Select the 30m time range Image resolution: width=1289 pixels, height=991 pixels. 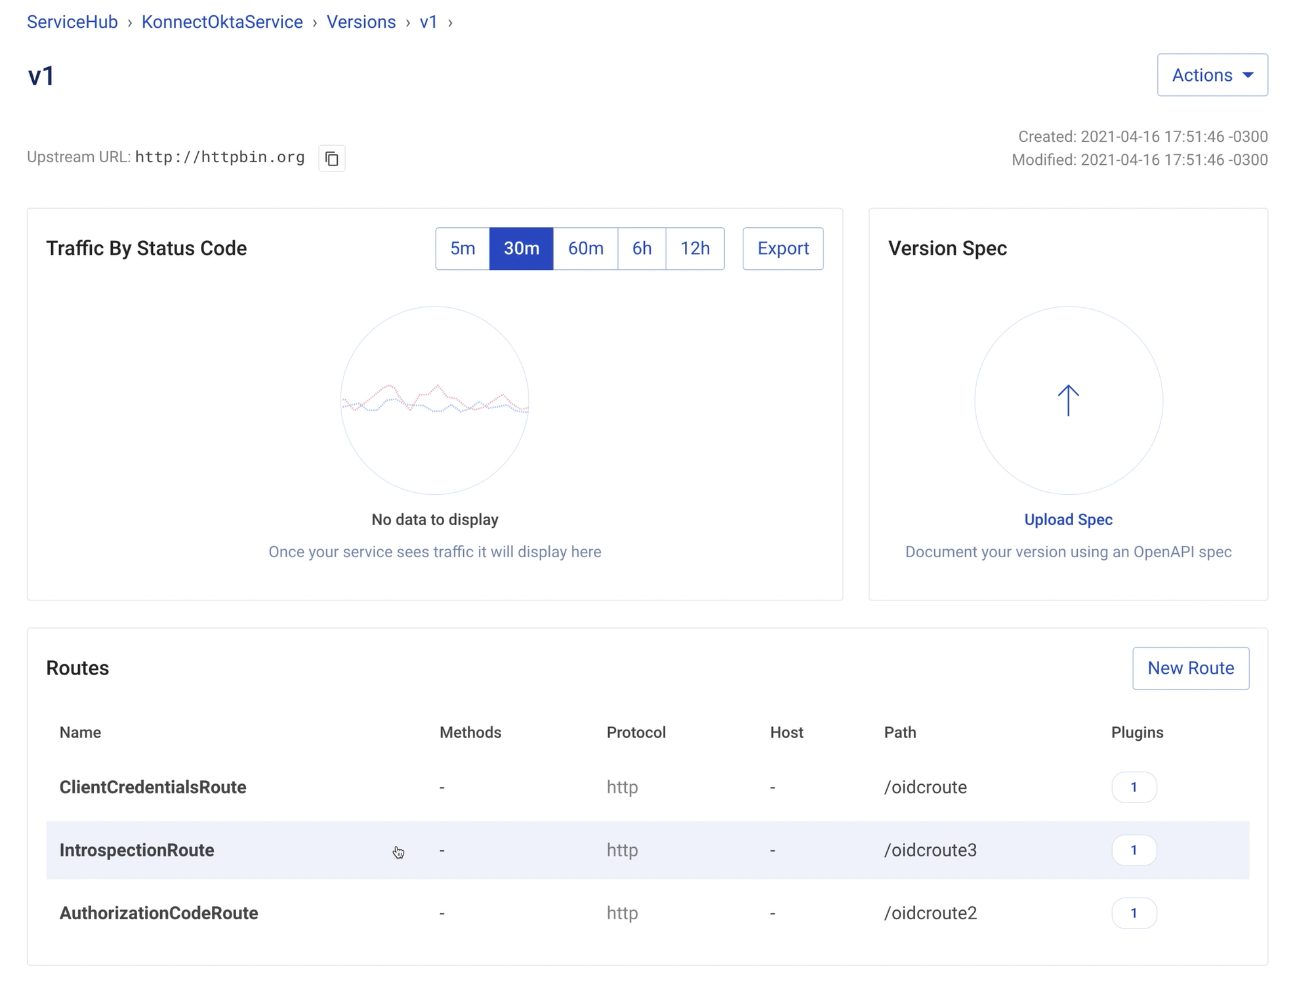click(x=521, y=249)
